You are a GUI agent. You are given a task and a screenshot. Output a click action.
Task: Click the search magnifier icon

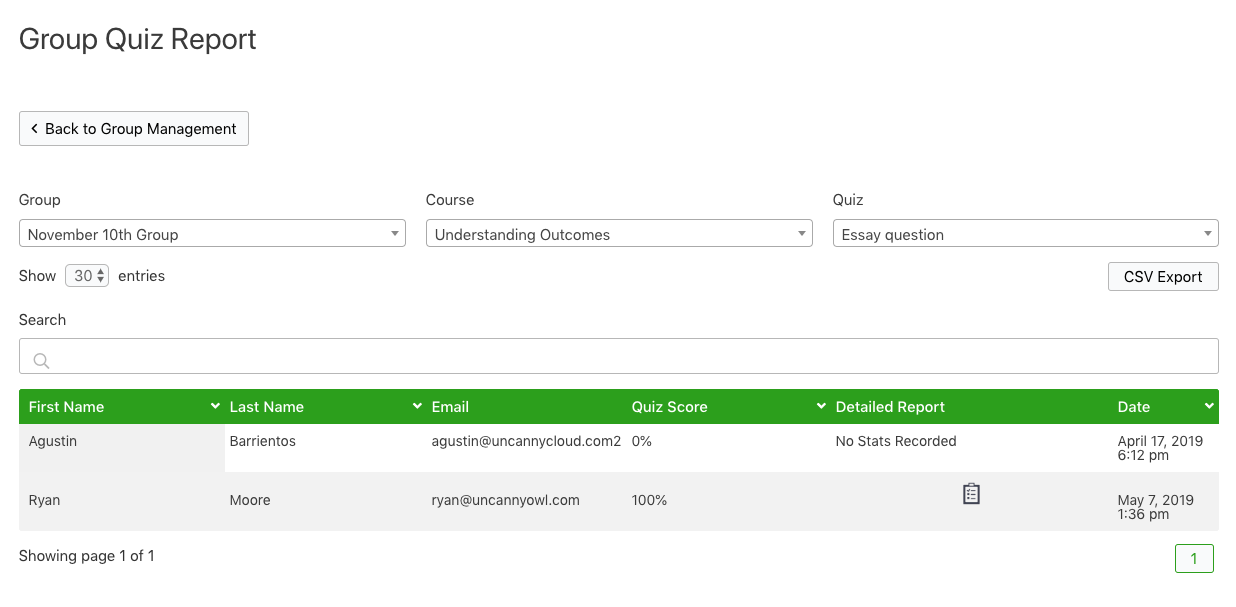pyautogui.click(x=41, y=361)
